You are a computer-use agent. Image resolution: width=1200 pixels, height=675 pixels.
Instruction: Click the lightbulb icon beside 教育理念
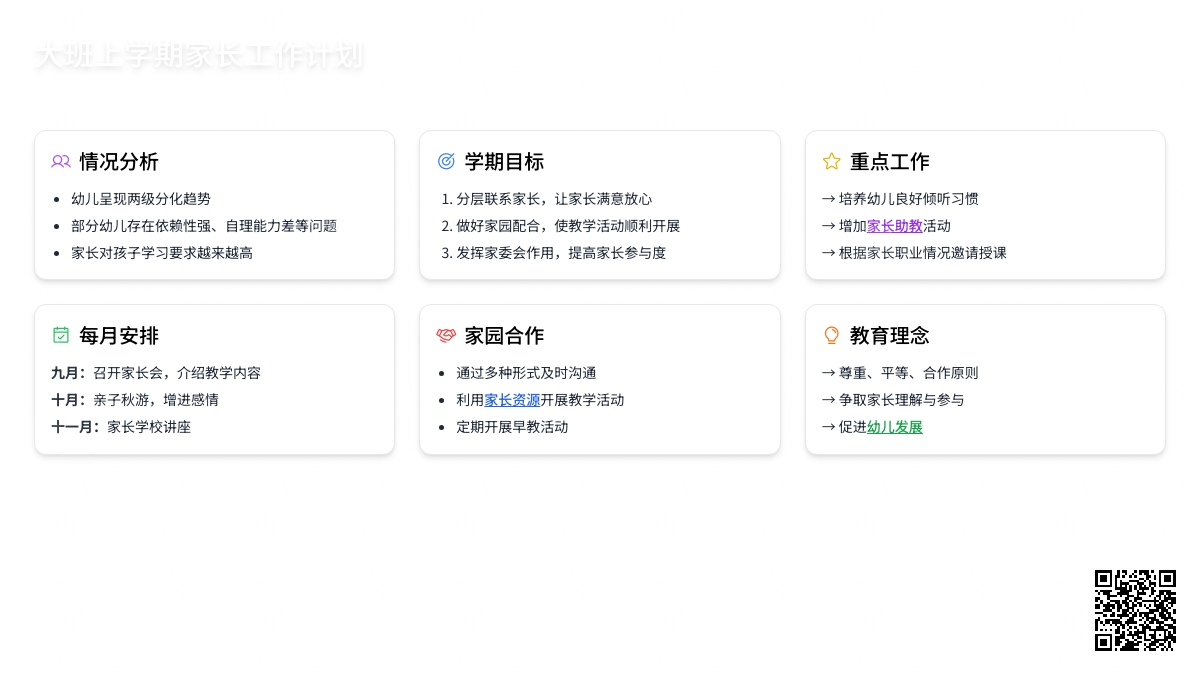tap(831, 336)
